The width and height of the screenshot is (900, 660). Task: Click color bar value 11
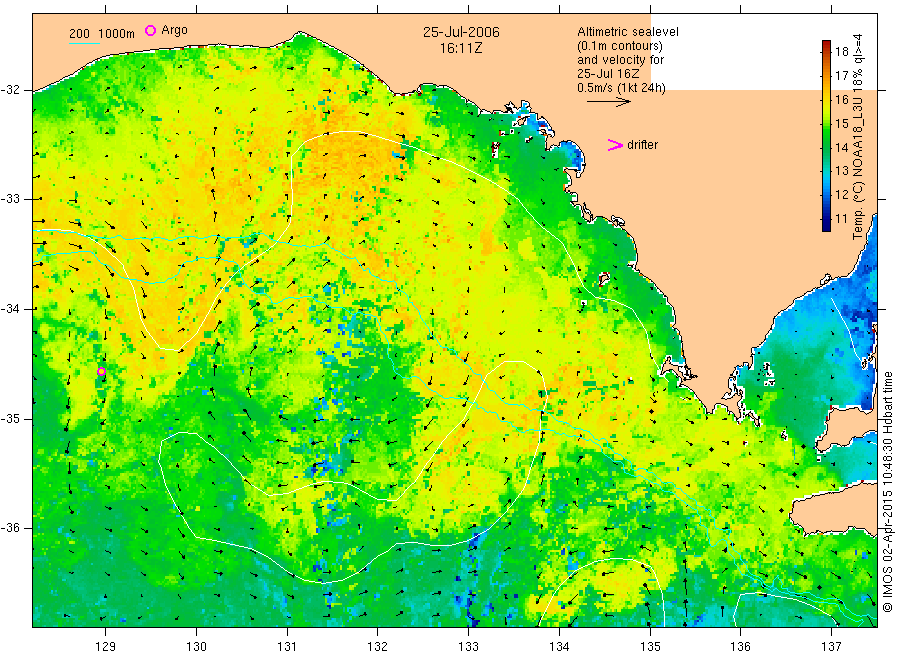841,219
